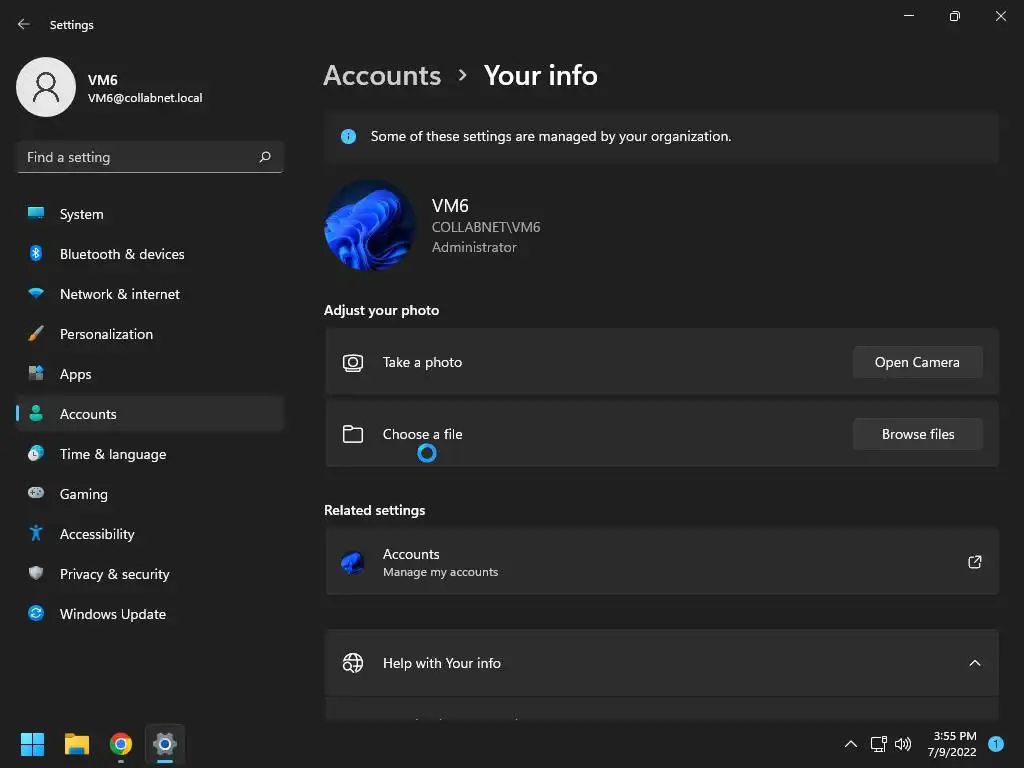Click the folder icon beside Choose a file
The height and width of the screenshot is (768, 1024).
(352, 434)
